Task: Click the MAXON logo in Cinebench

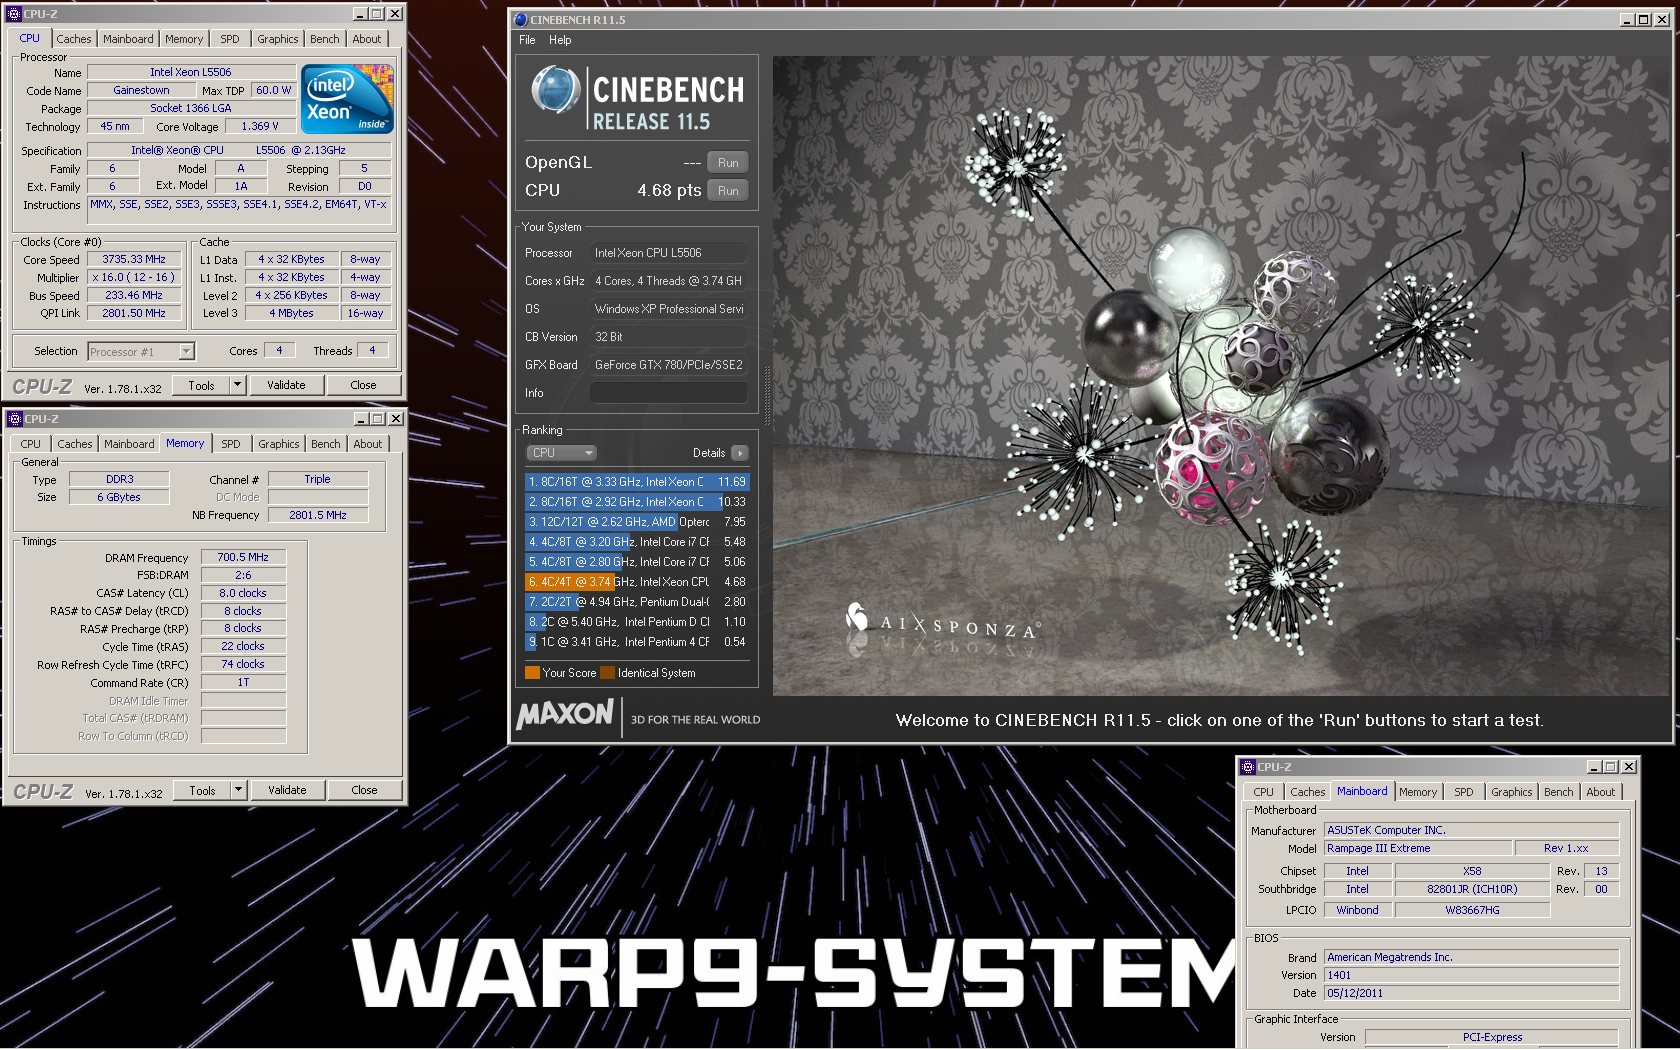Action: coord(565,714)
